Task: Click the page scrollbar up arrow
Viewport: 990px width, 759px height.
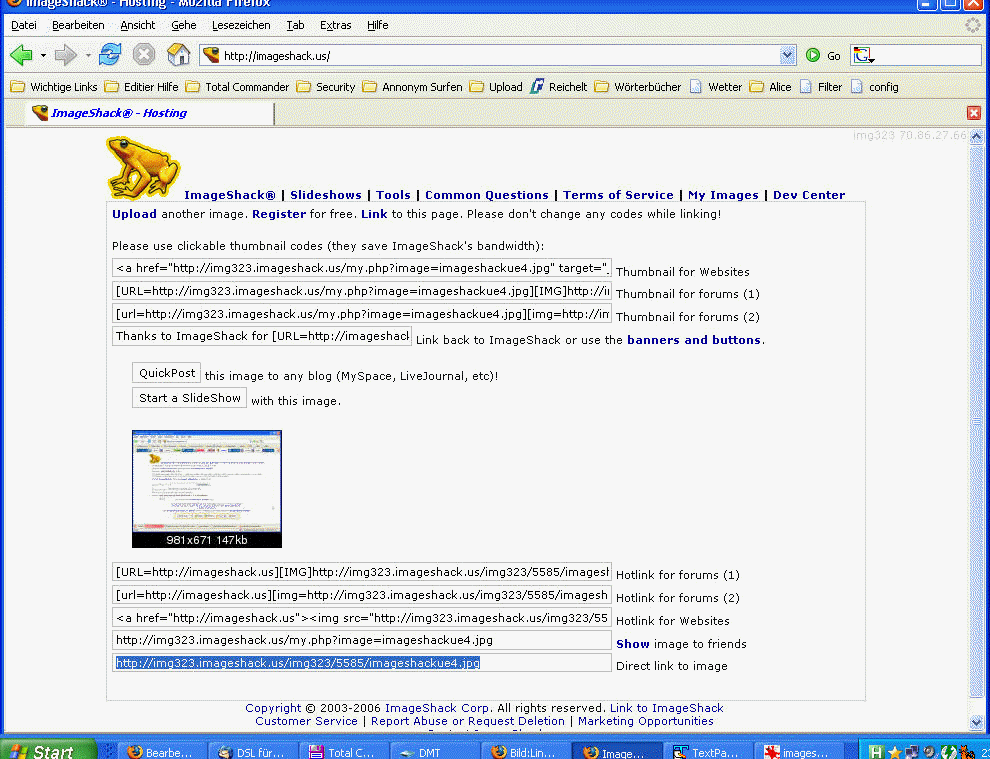Action: (x=976, y=136)
